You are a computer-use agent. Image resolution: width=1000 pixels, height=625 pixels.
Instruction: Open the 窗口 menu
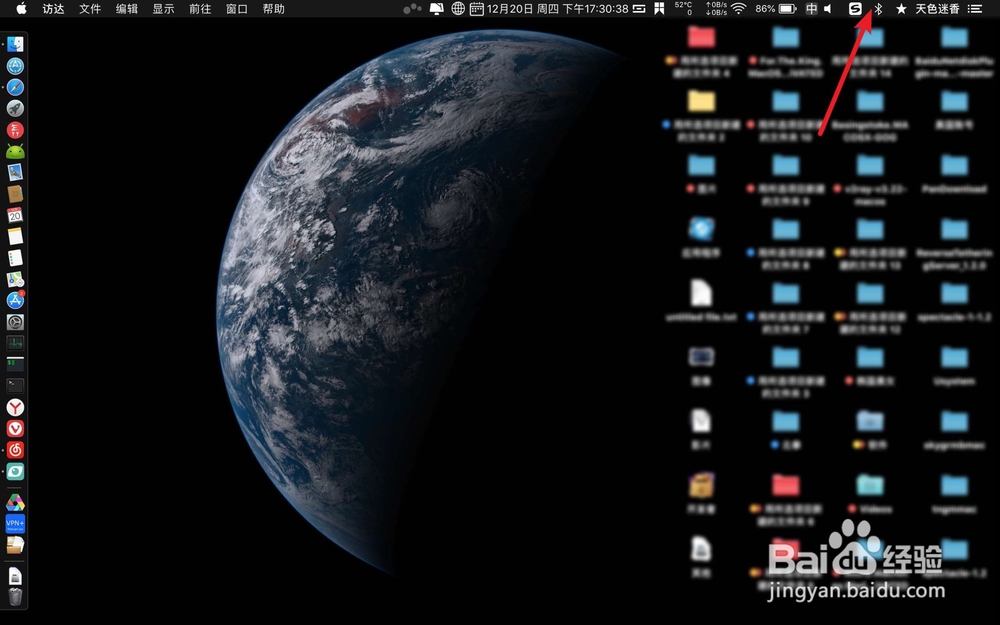(x=237, y=9)
